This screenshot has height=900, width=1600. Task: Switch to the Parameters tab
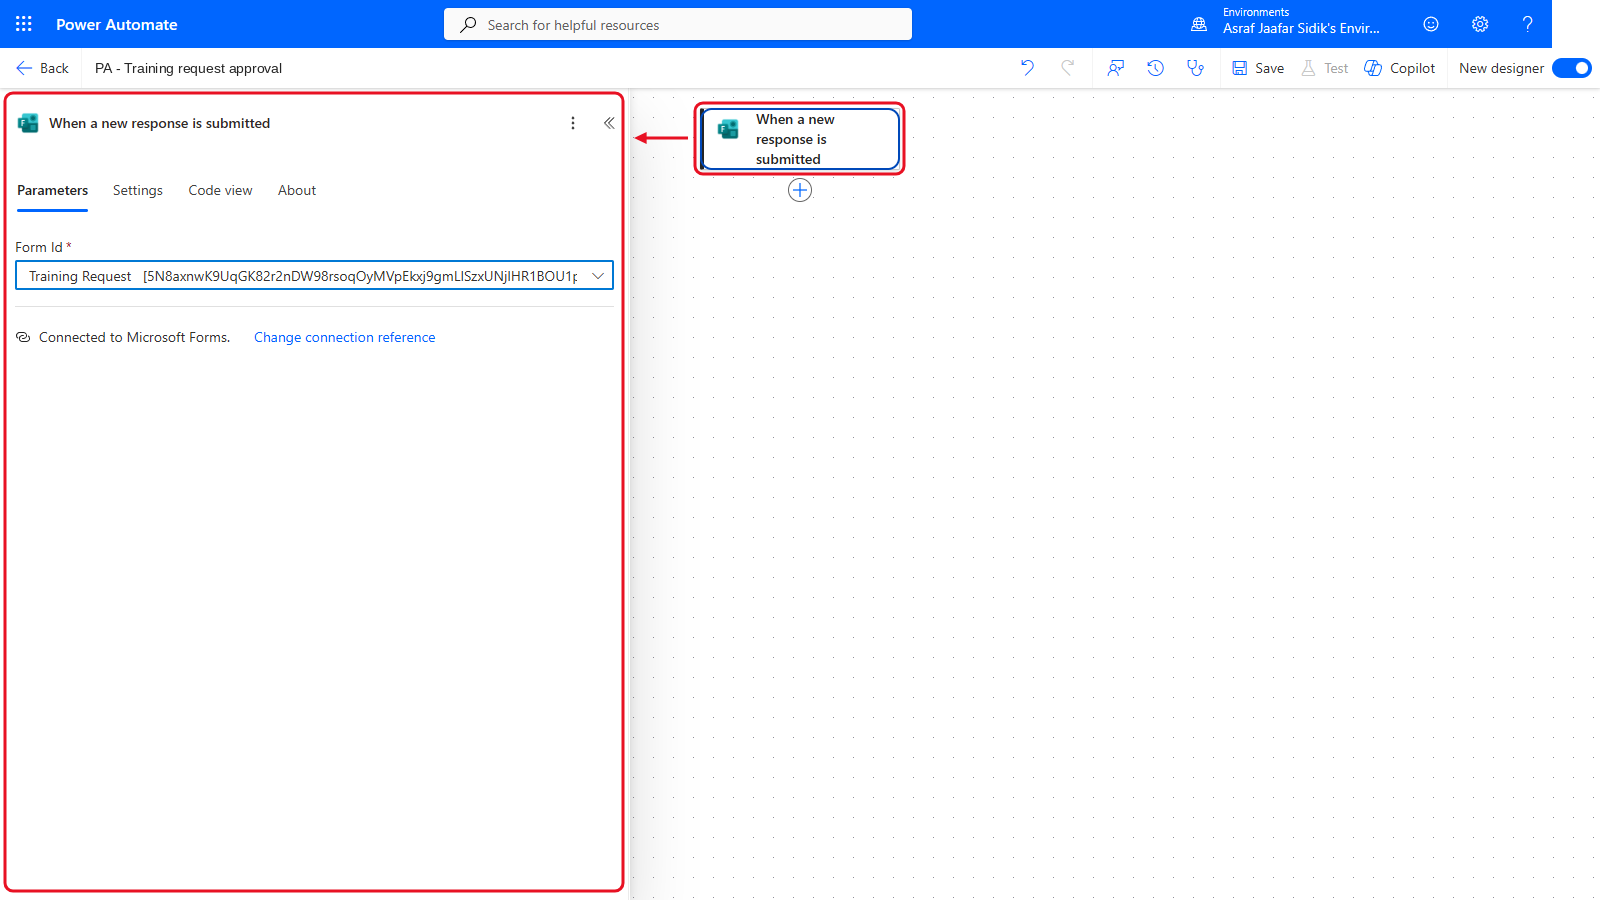click(x=53, y=190)
